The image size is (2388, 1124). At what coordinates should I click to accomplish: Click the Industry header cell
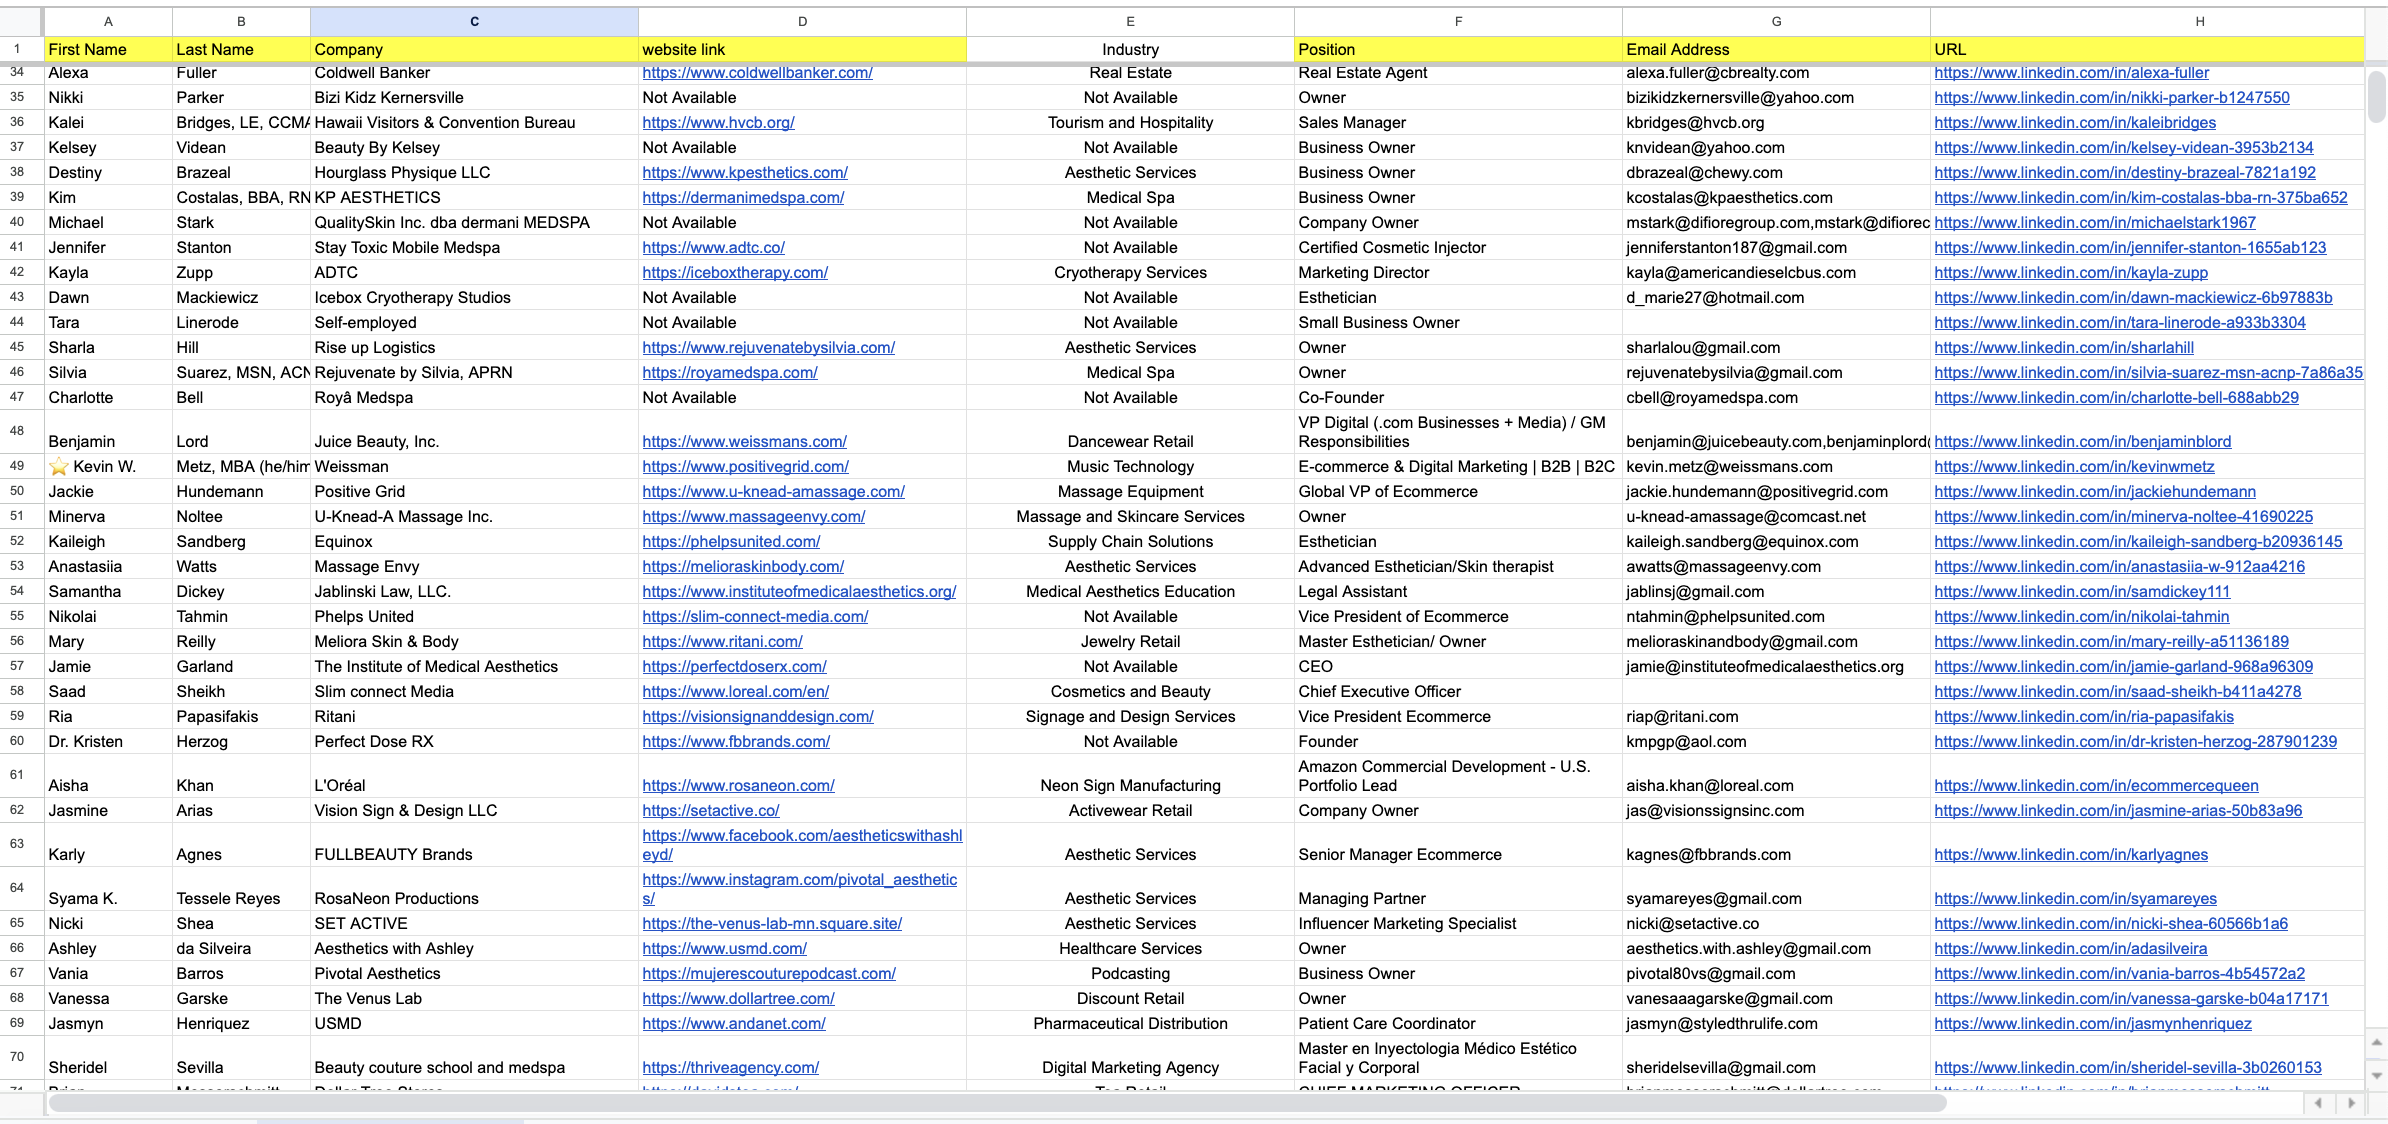pyautogui.click(x=1130, y=49)
